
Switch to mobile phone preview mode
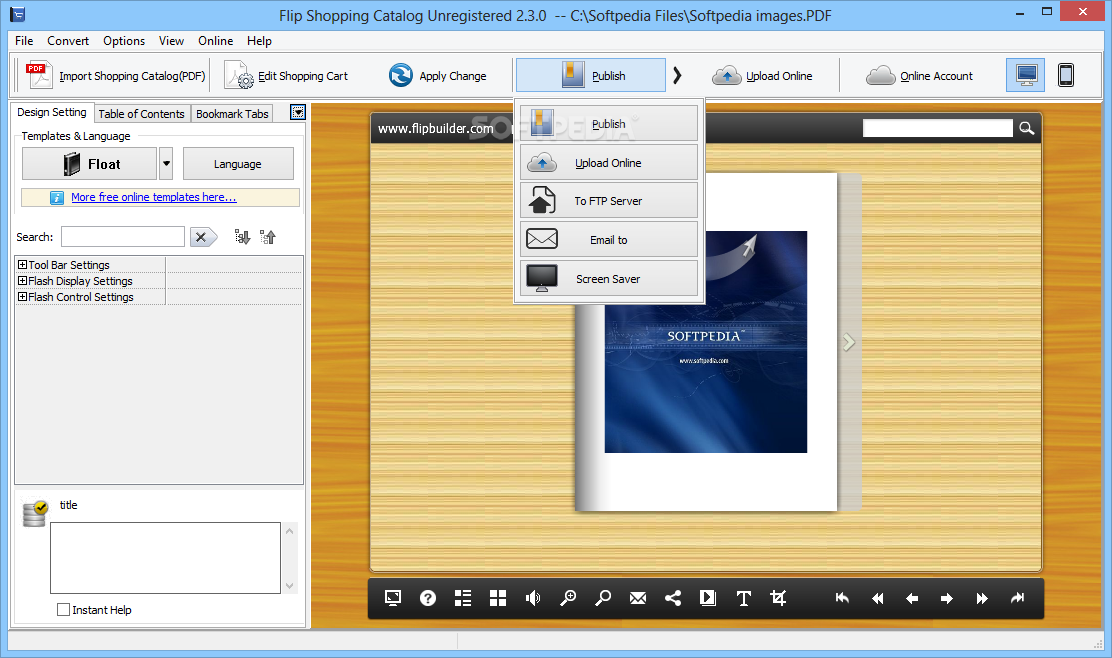pyautogui.click(x=1065, y=75)
